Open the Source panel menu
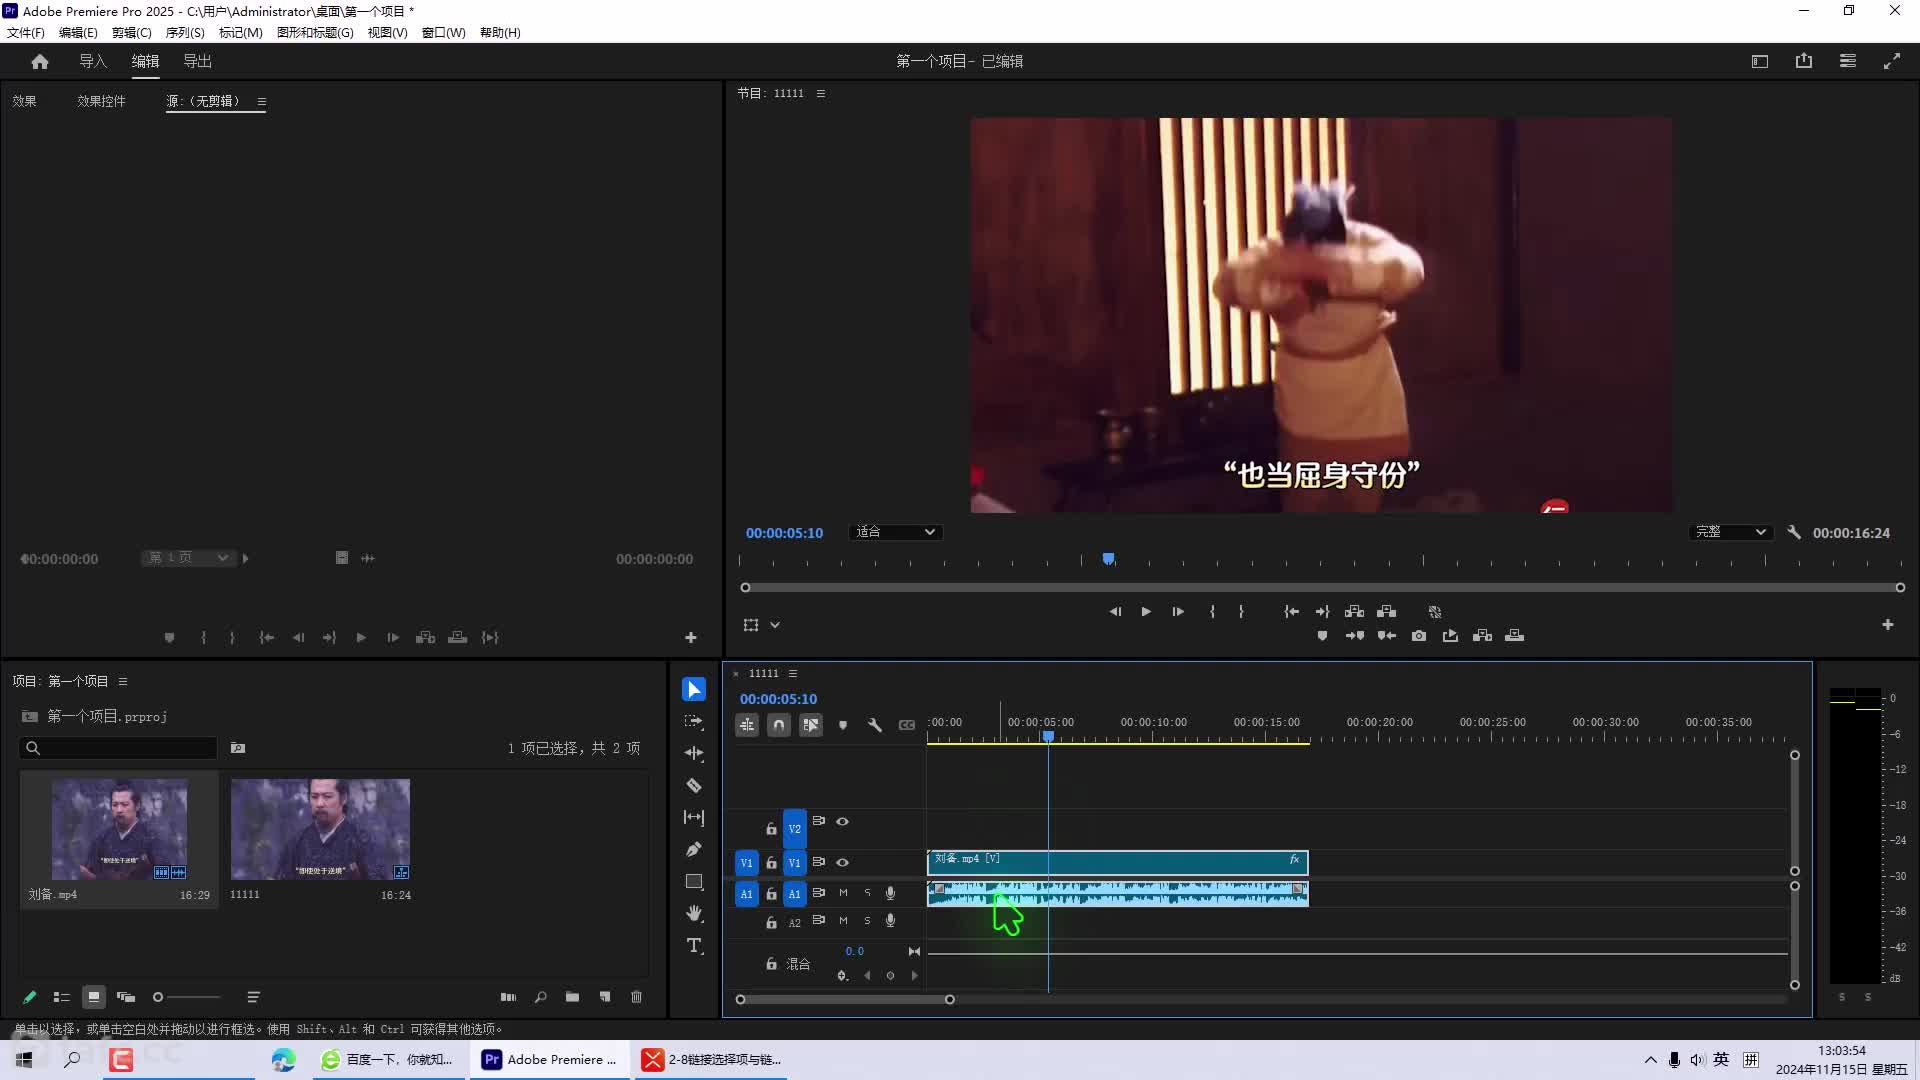The width and height of the screenshot is (1920, 1080). [x=262, y=101]
